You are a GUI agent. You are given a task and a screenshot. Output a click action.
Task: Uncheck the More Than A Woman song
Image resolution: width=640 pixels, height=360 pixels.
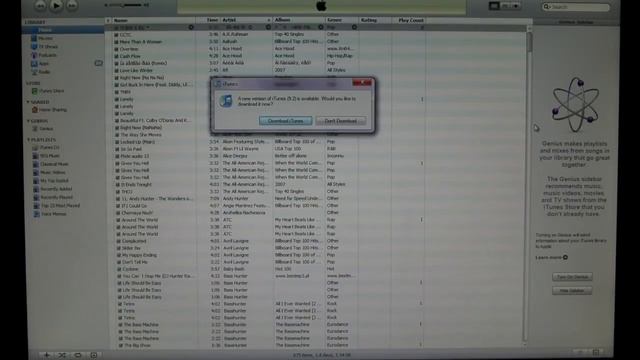(116, 42)
